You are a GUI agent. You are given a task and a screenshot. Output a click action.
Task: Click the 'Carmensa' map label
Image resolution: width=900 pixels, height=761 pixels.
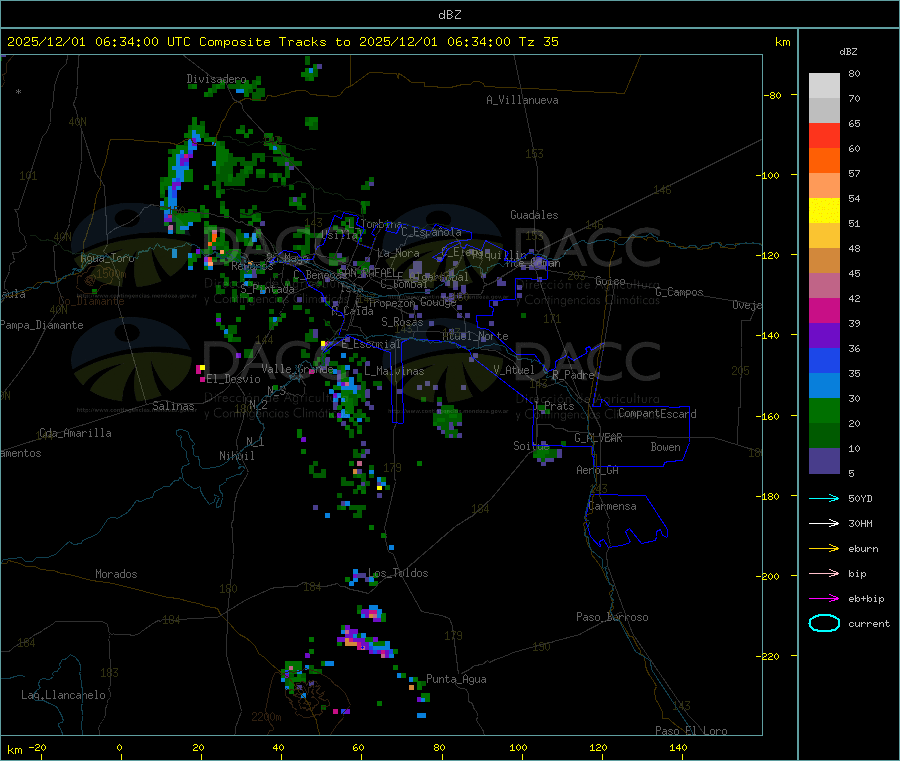coord(612,506)
